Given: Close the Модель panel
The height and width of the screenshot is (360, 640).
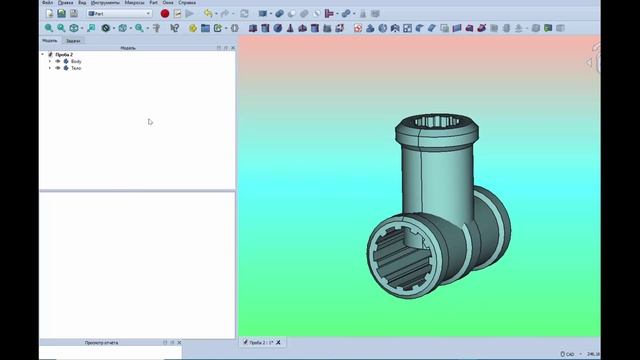Looking at the screenshot, I should [233, 48].
